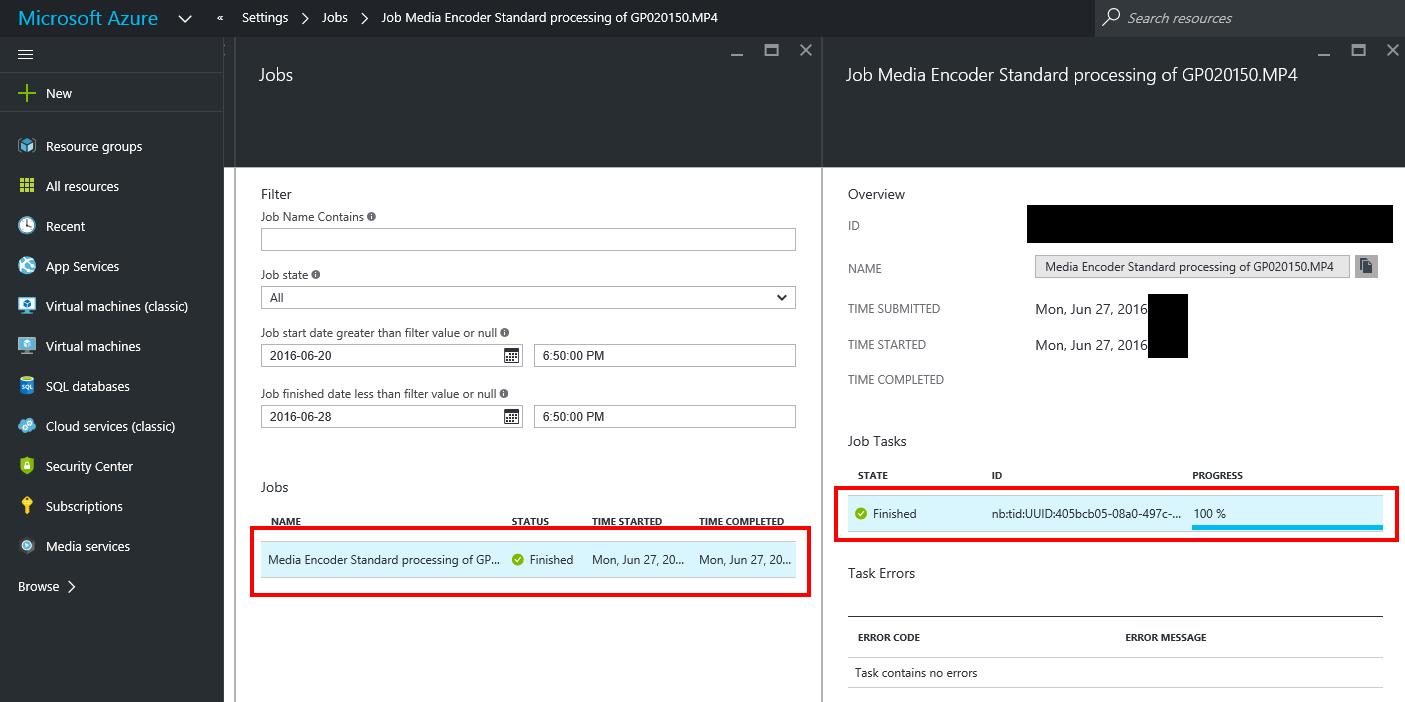The width and height of the screenshot is (1405, 702).
Task: Click the Browse label
Action: (38, 587)
